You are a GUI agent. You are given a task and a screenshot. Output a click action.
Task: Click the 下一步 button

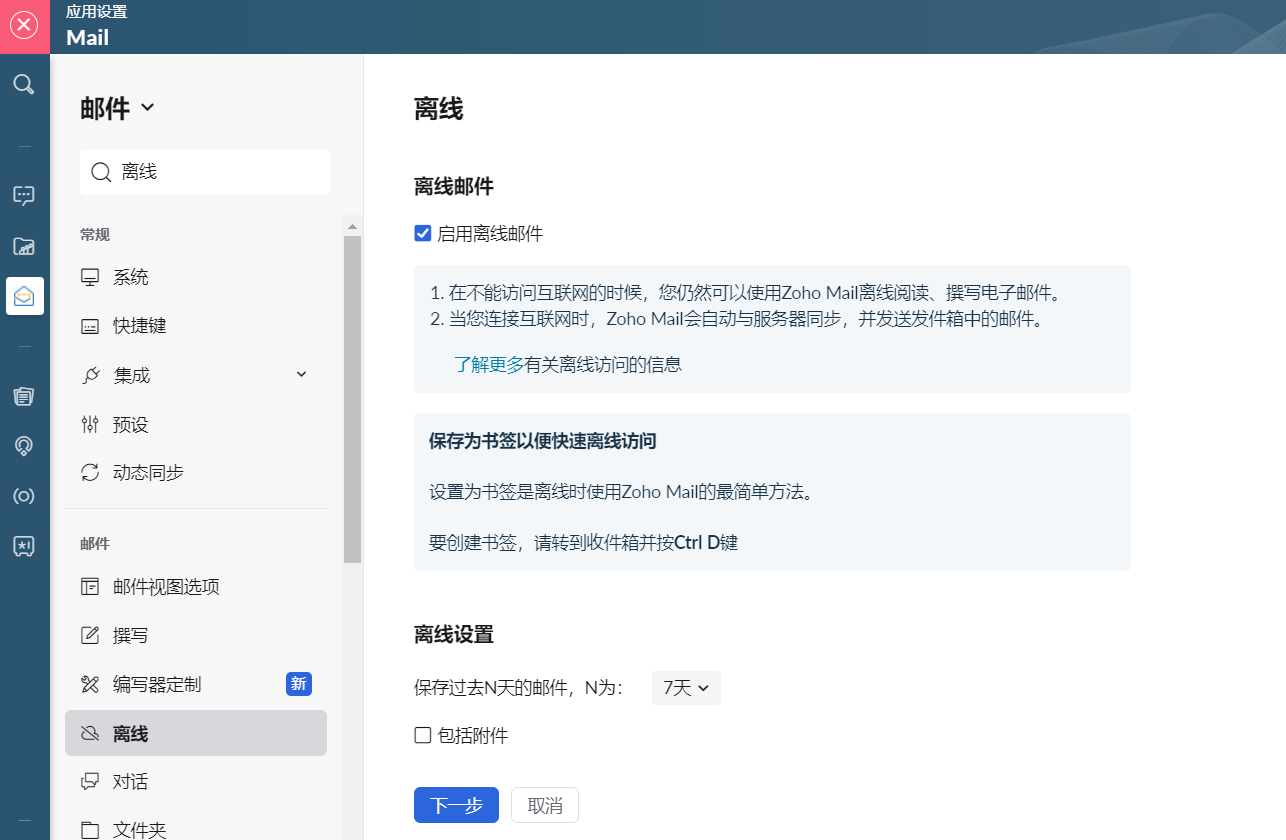coord(456,805)
